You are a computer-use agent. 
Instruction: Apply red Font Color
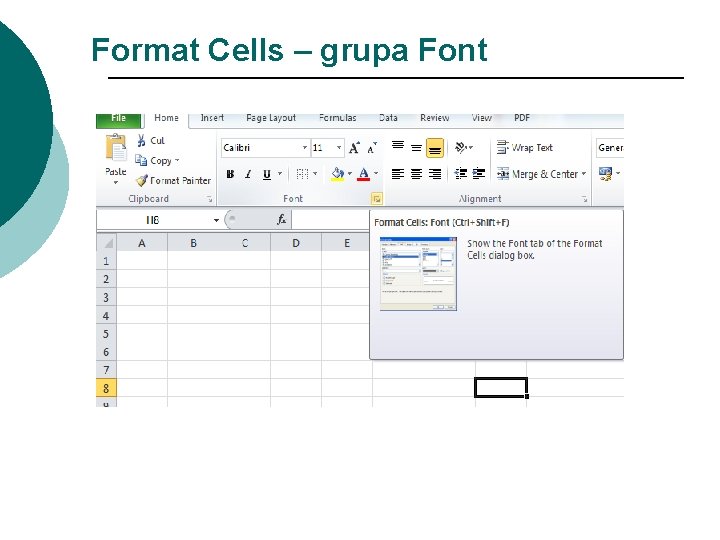point(364,174)
